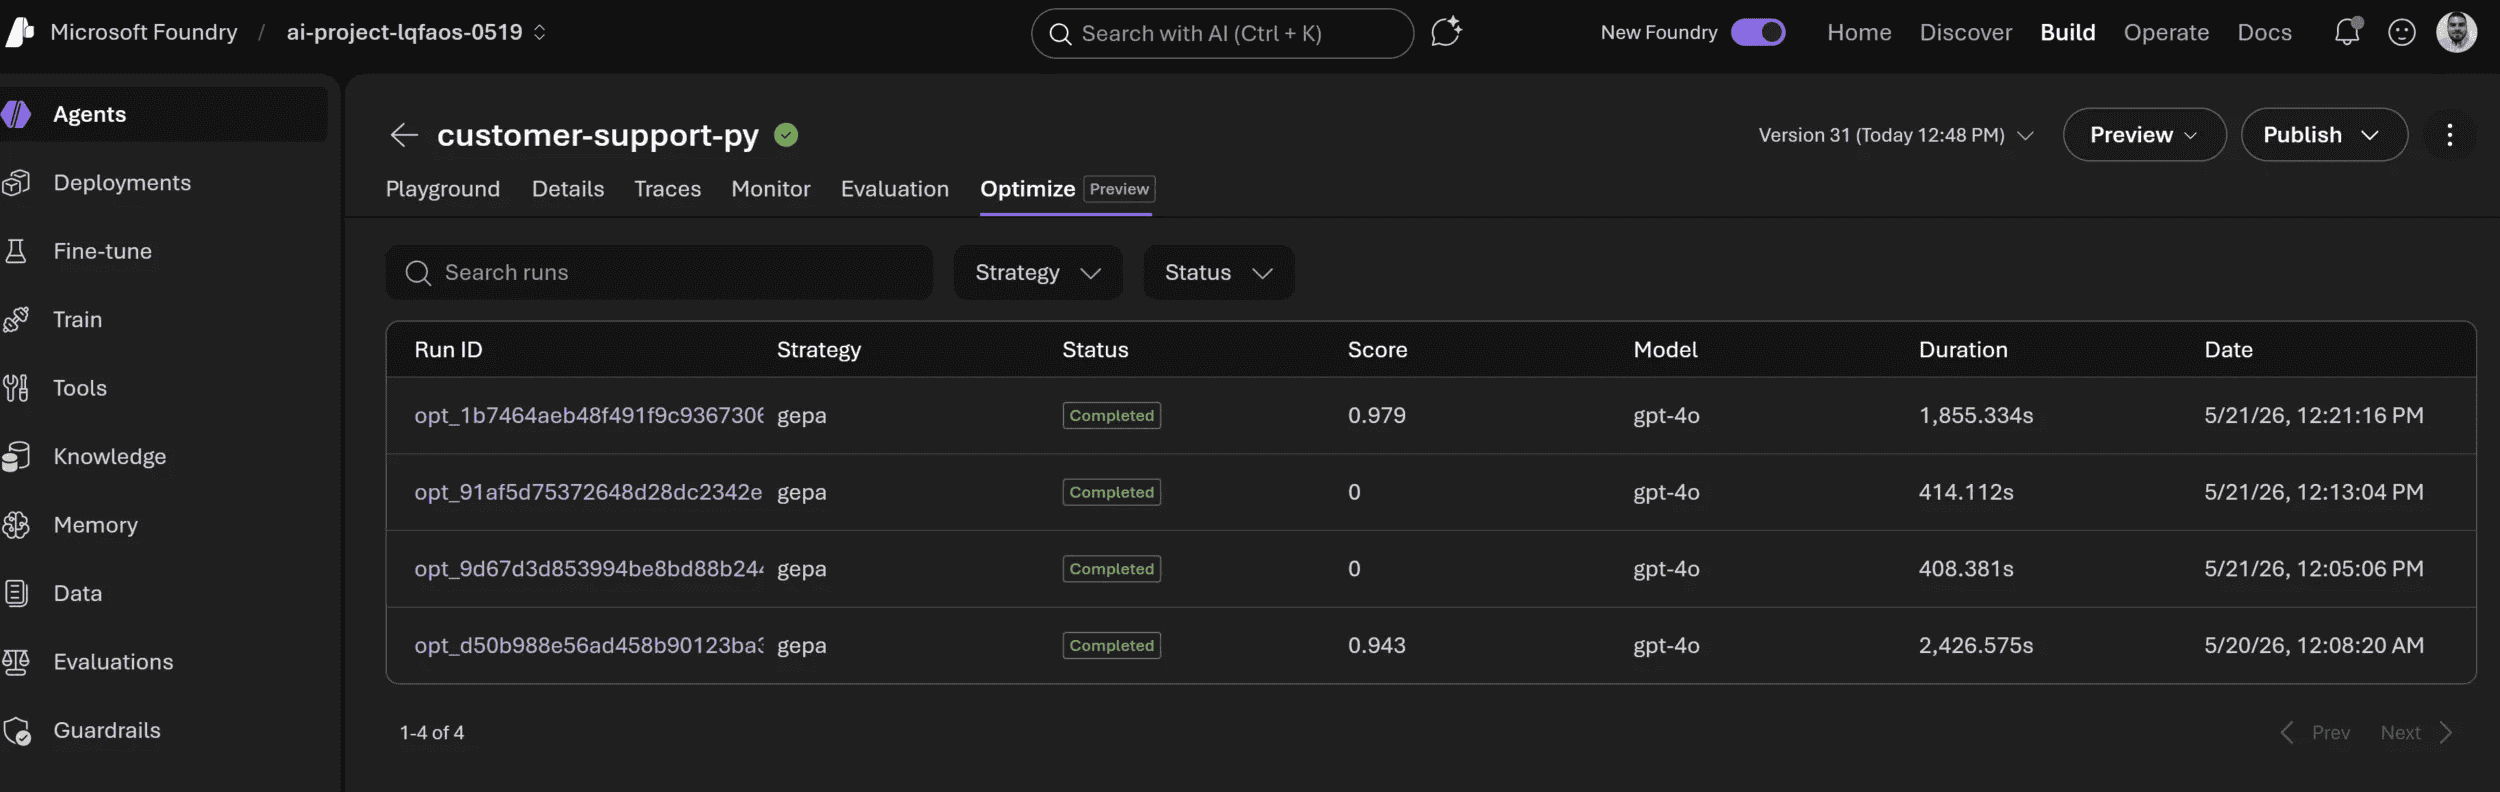2500x792 pixels.
Task: Open run opt_91af5d75372648d28dc2342e
Action: pos(588,492)
